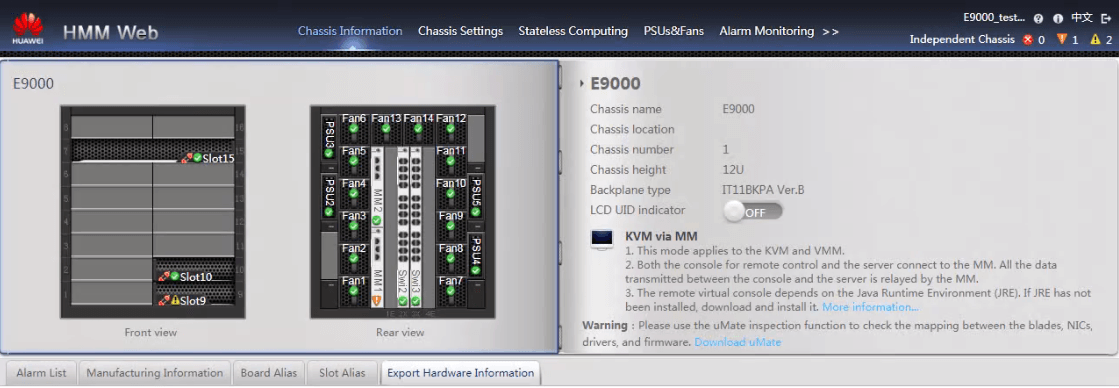
Task: Click the help question mark icon
Action: (1038, 19)
